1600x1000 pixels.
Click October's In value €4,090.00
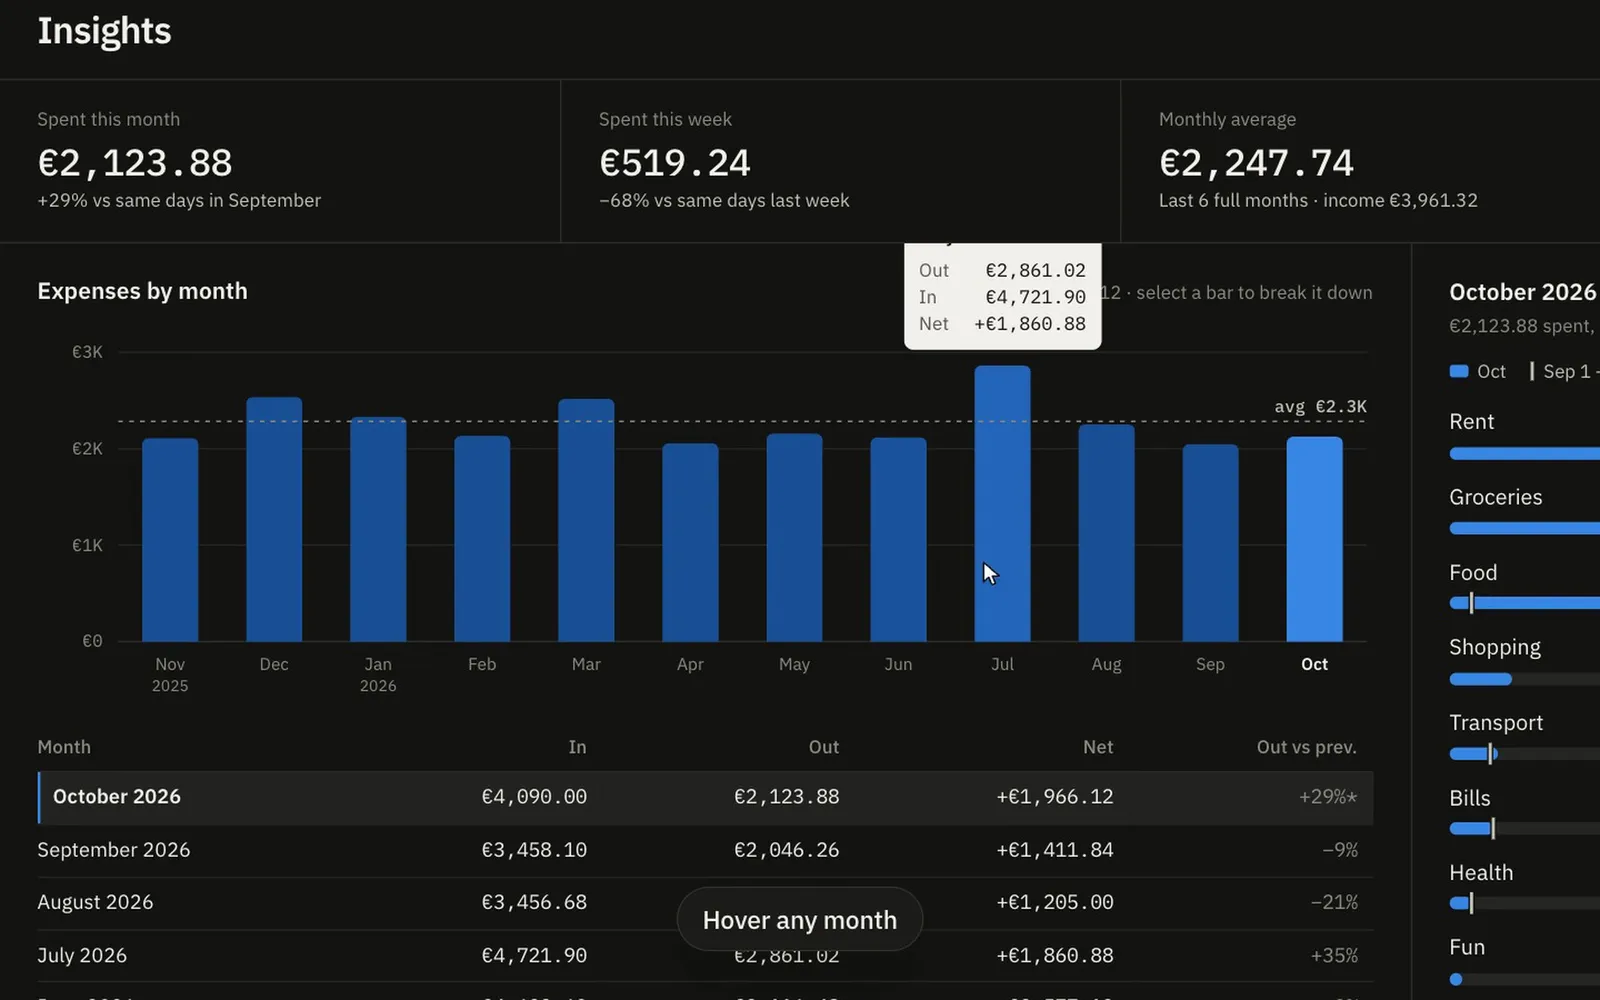click(534, 797)
